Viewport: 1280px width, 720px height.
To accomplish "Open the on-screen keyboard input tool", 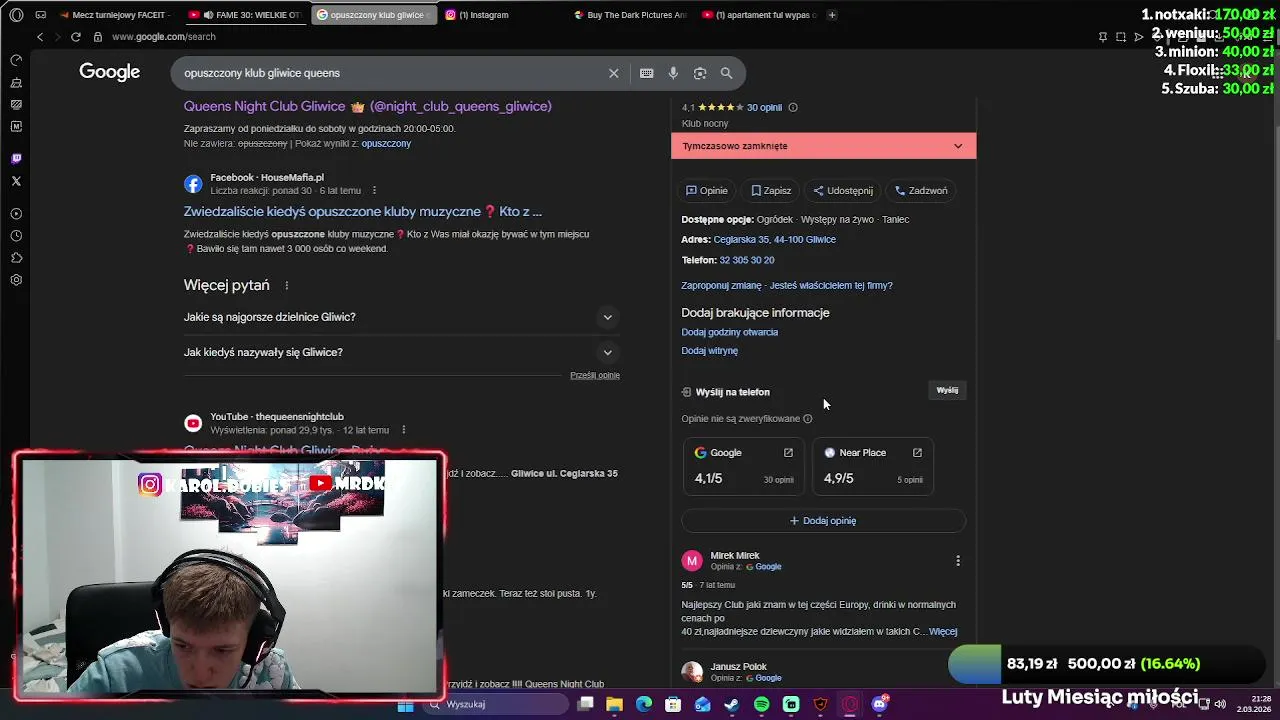I will 647,73.
